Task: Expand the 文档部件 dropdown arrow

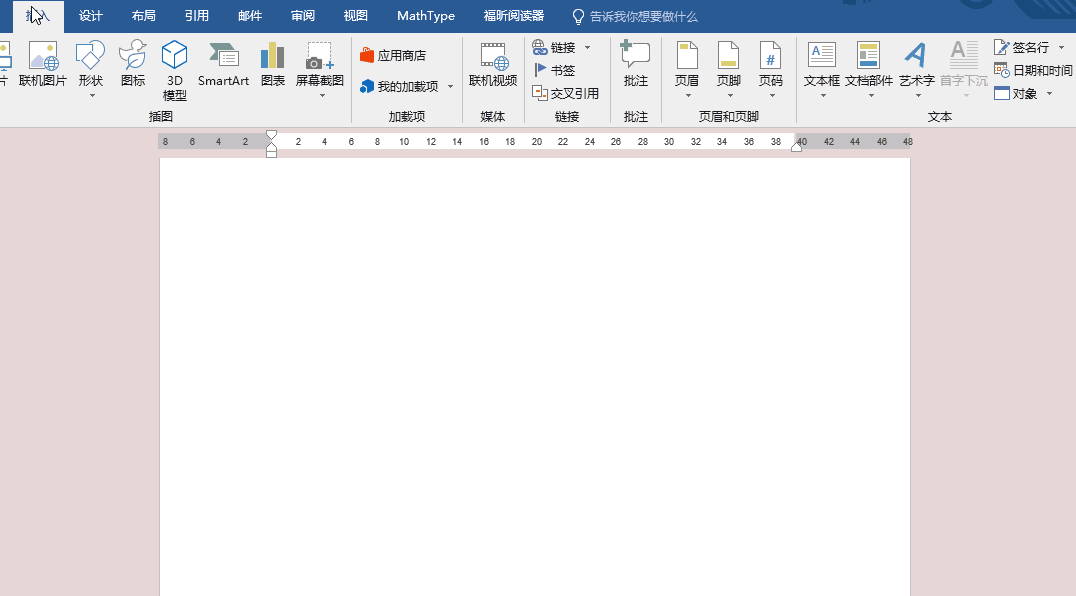Action: [871, 96]
